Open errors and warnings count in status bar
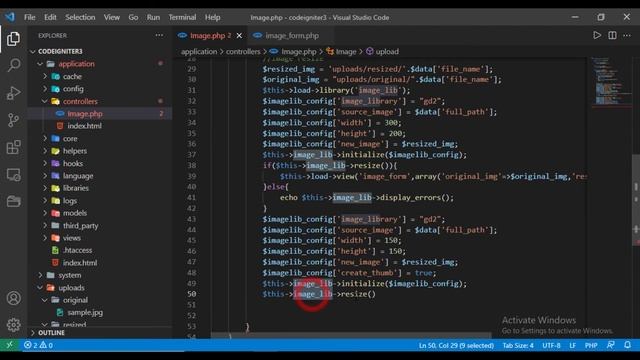Image resolution: width=640 pixels, height=360 pixels. [x=38, y=345]
